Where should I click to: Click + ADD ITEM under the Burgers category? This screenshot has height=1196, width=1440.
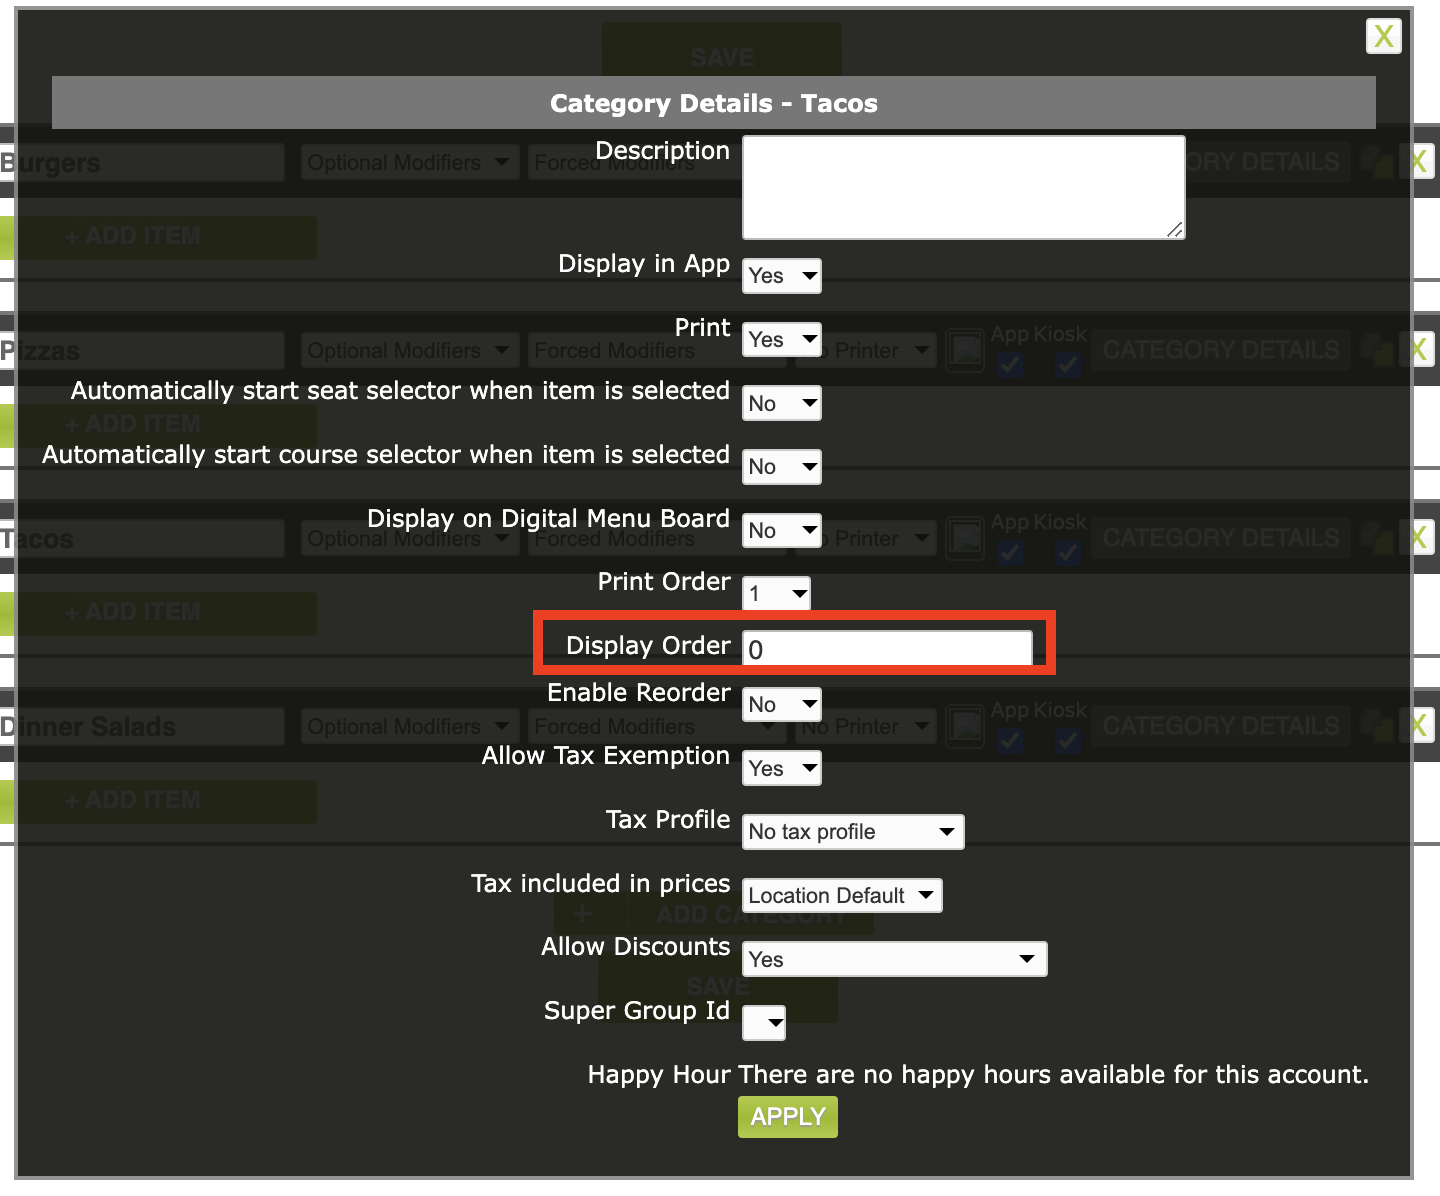pyautogui.click(x=158, y=237)
